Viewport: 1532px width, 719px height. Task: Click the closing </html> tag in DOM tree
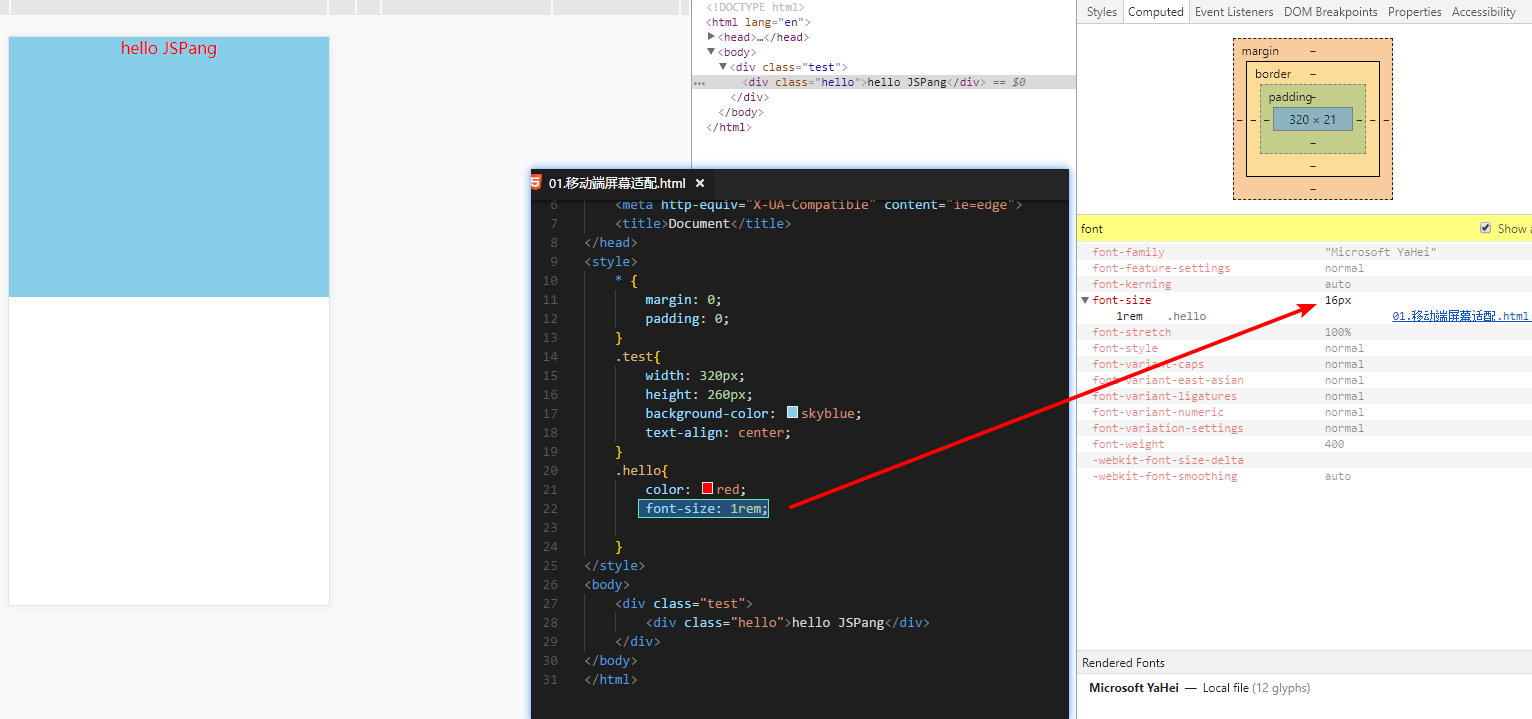tap(729, 127)
